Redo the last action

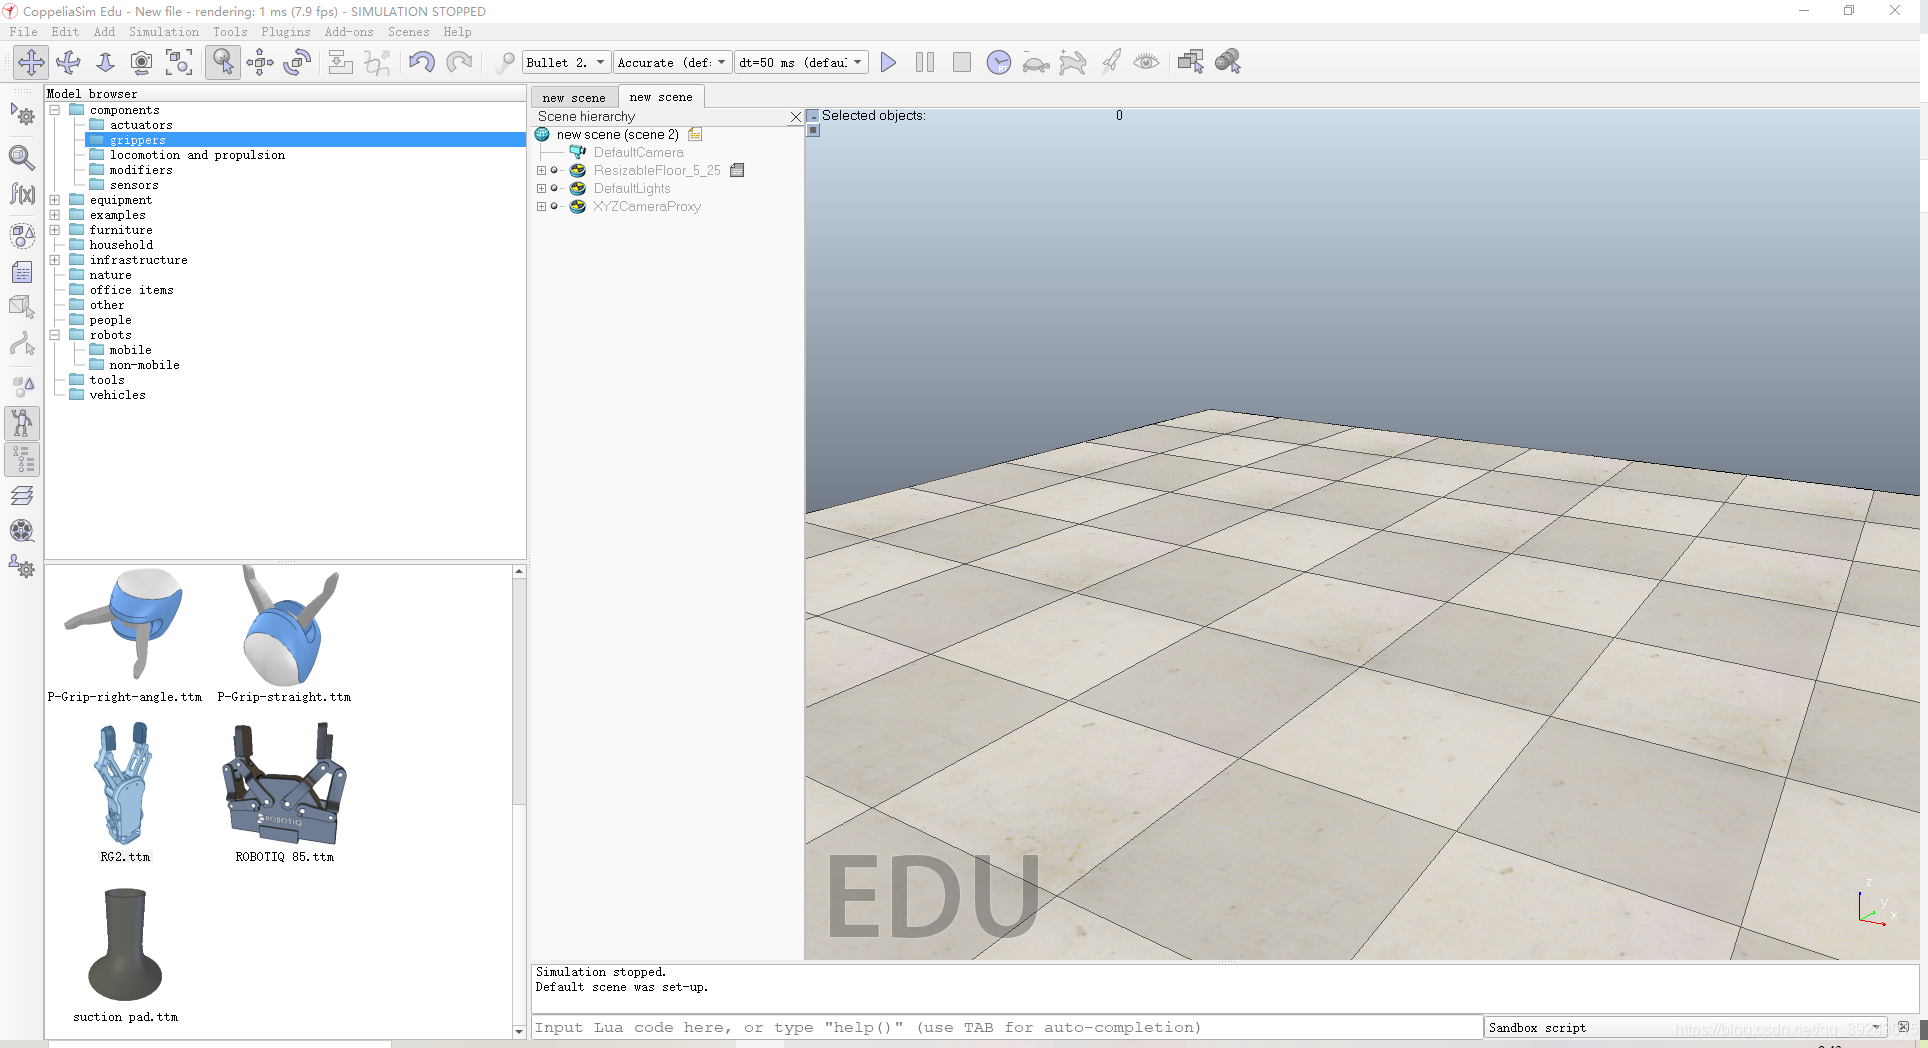[x=459, y=62]
